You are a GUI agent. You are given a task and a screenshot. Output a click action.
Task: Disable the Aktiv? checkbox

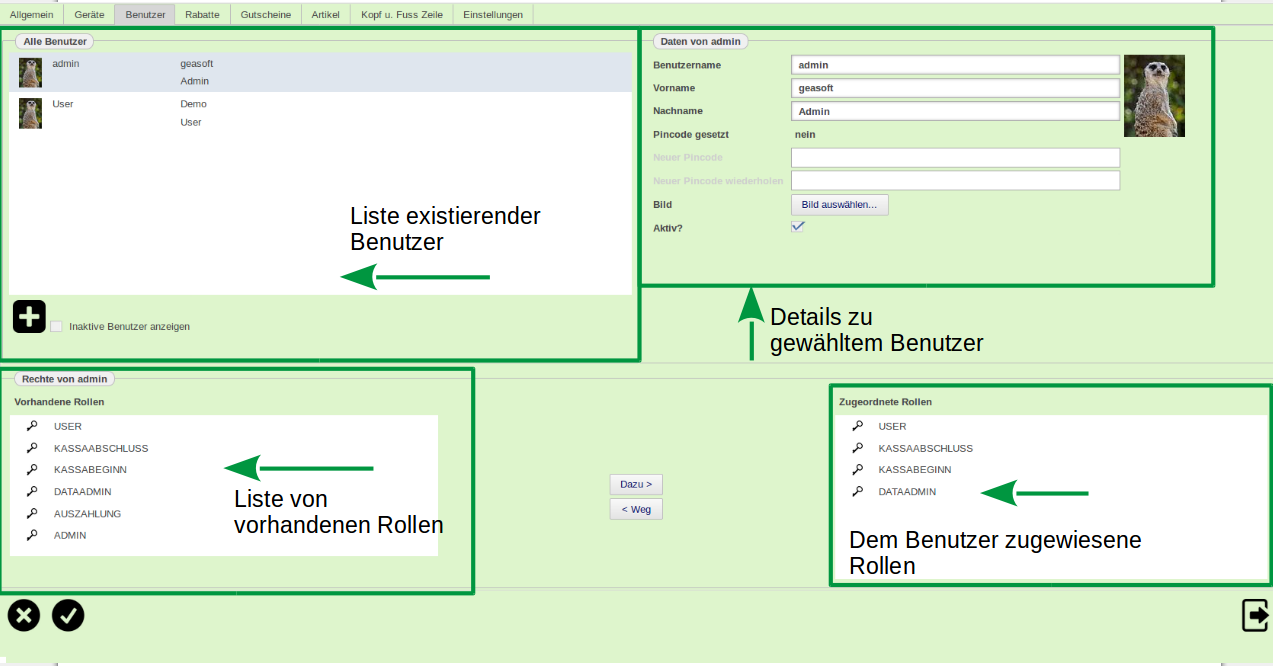click(x=797, y=226)
